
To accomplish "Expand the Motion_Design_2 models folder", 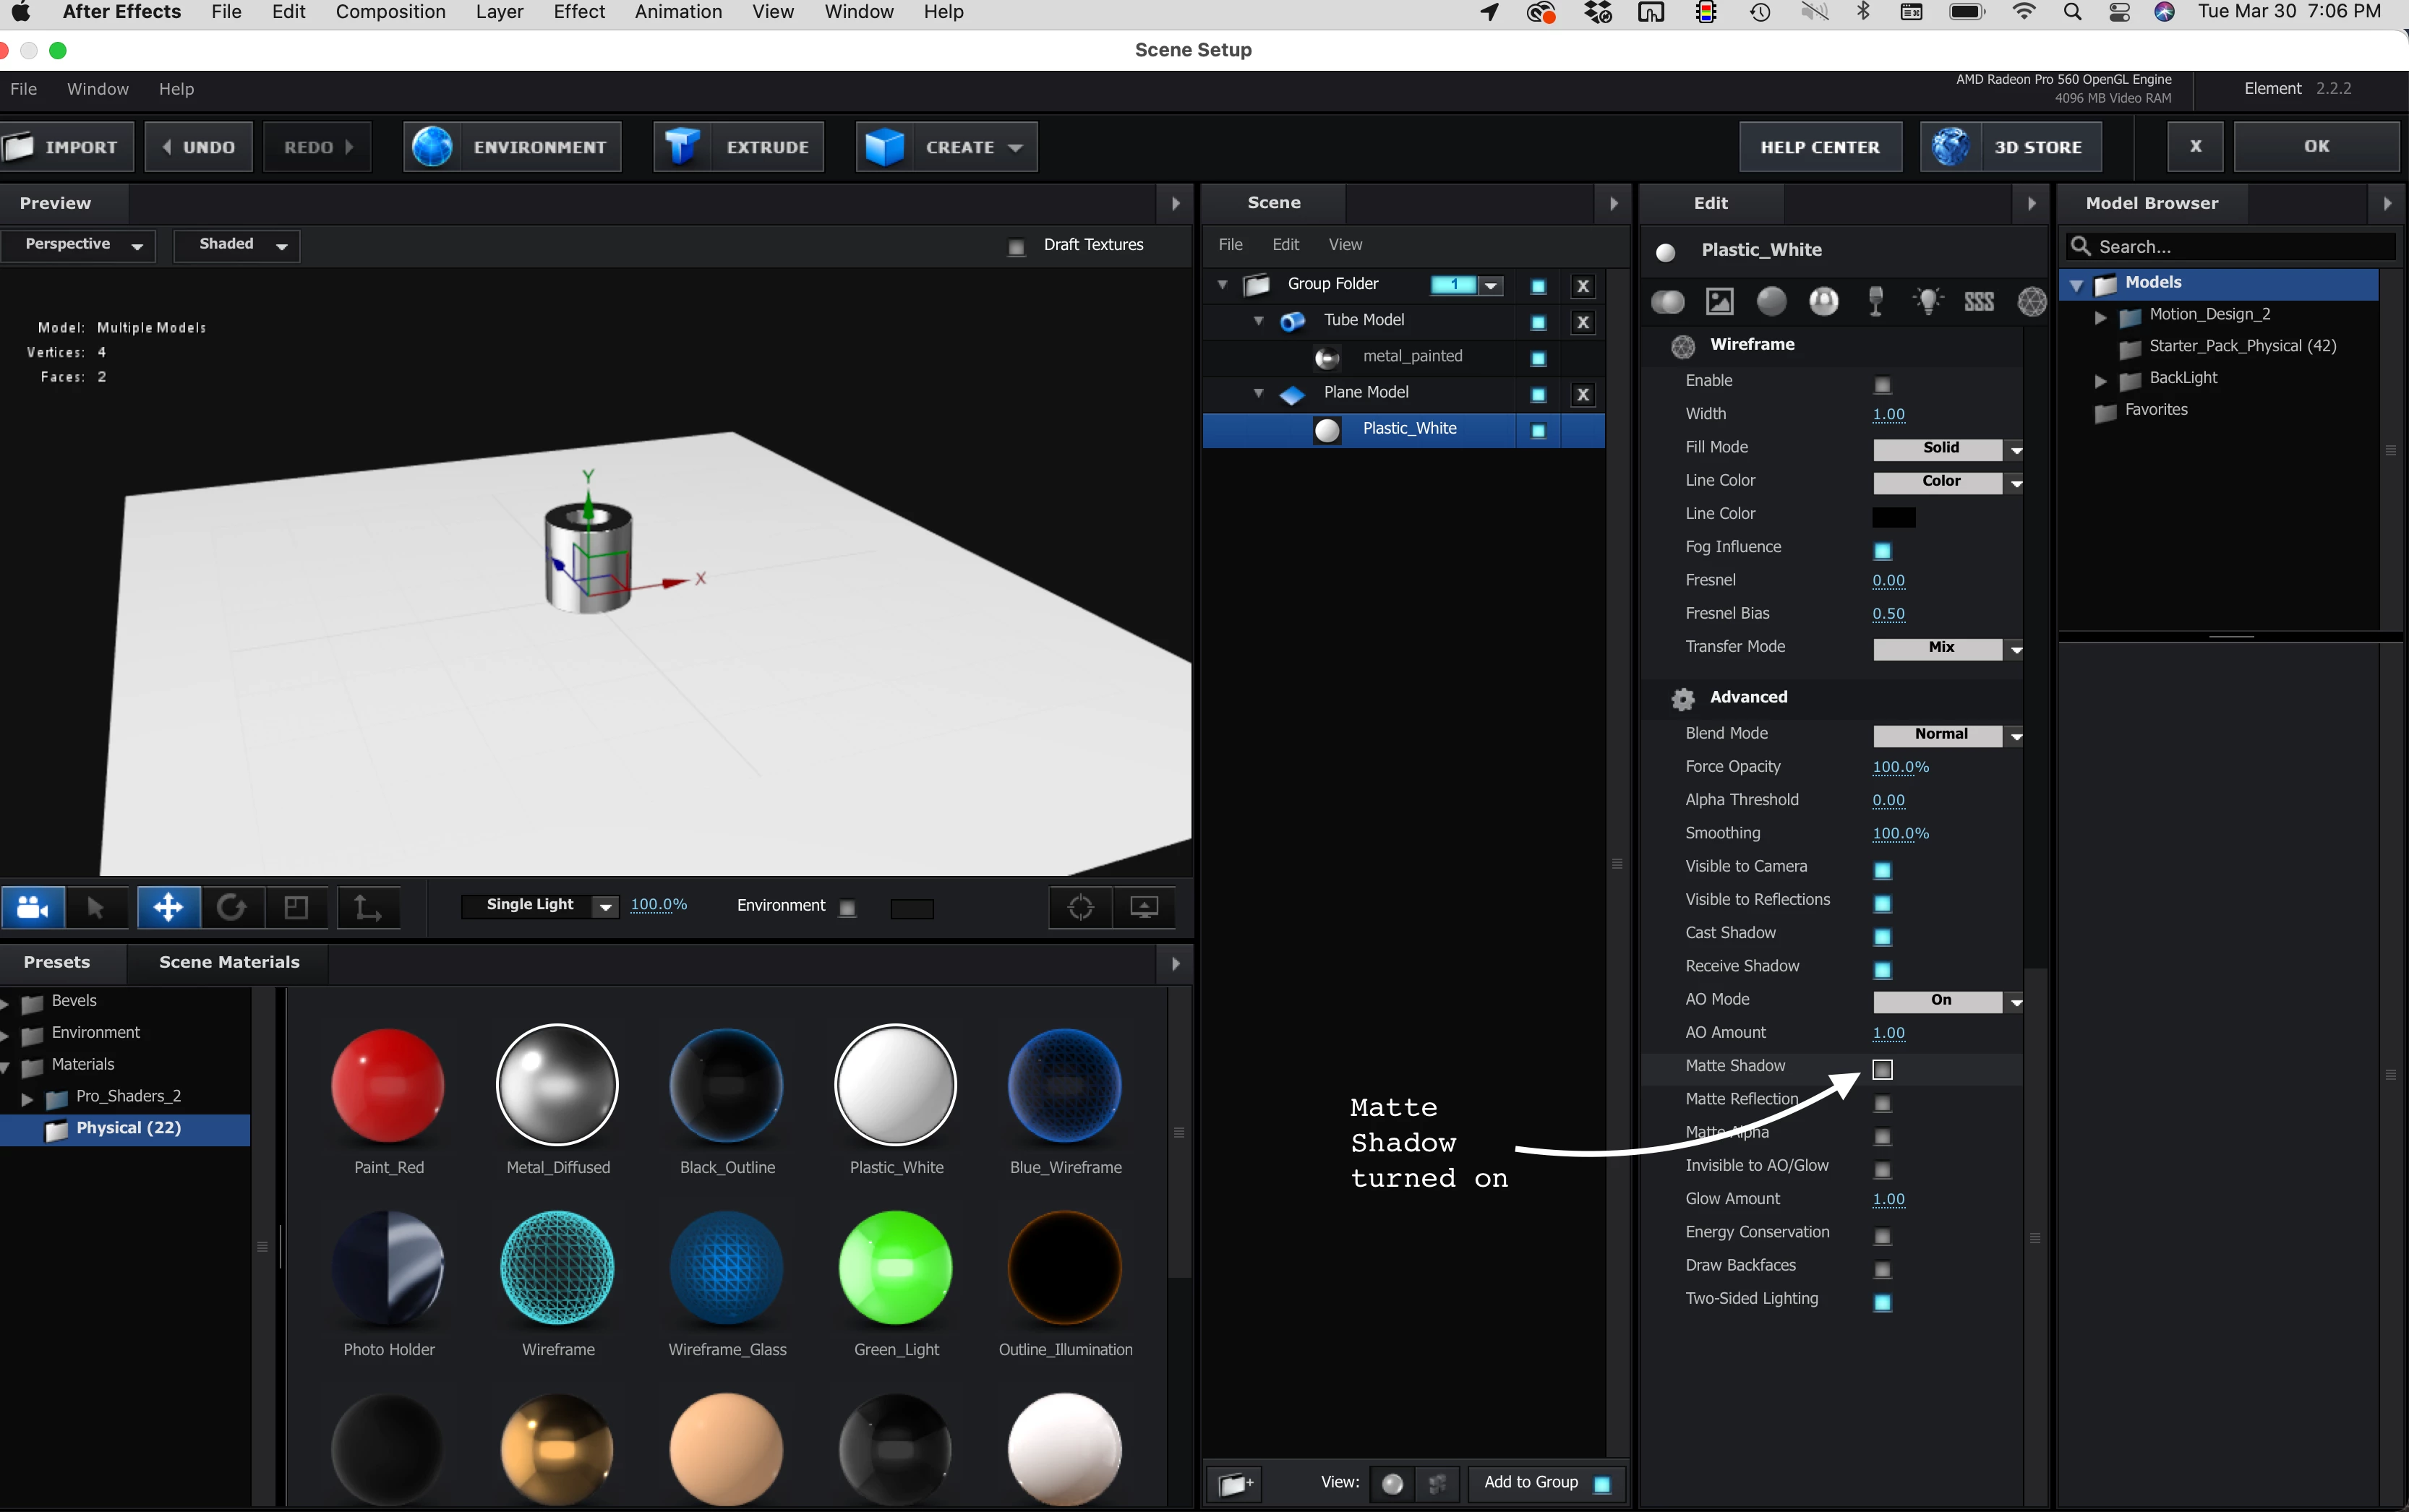I will tap(2100, 317).
